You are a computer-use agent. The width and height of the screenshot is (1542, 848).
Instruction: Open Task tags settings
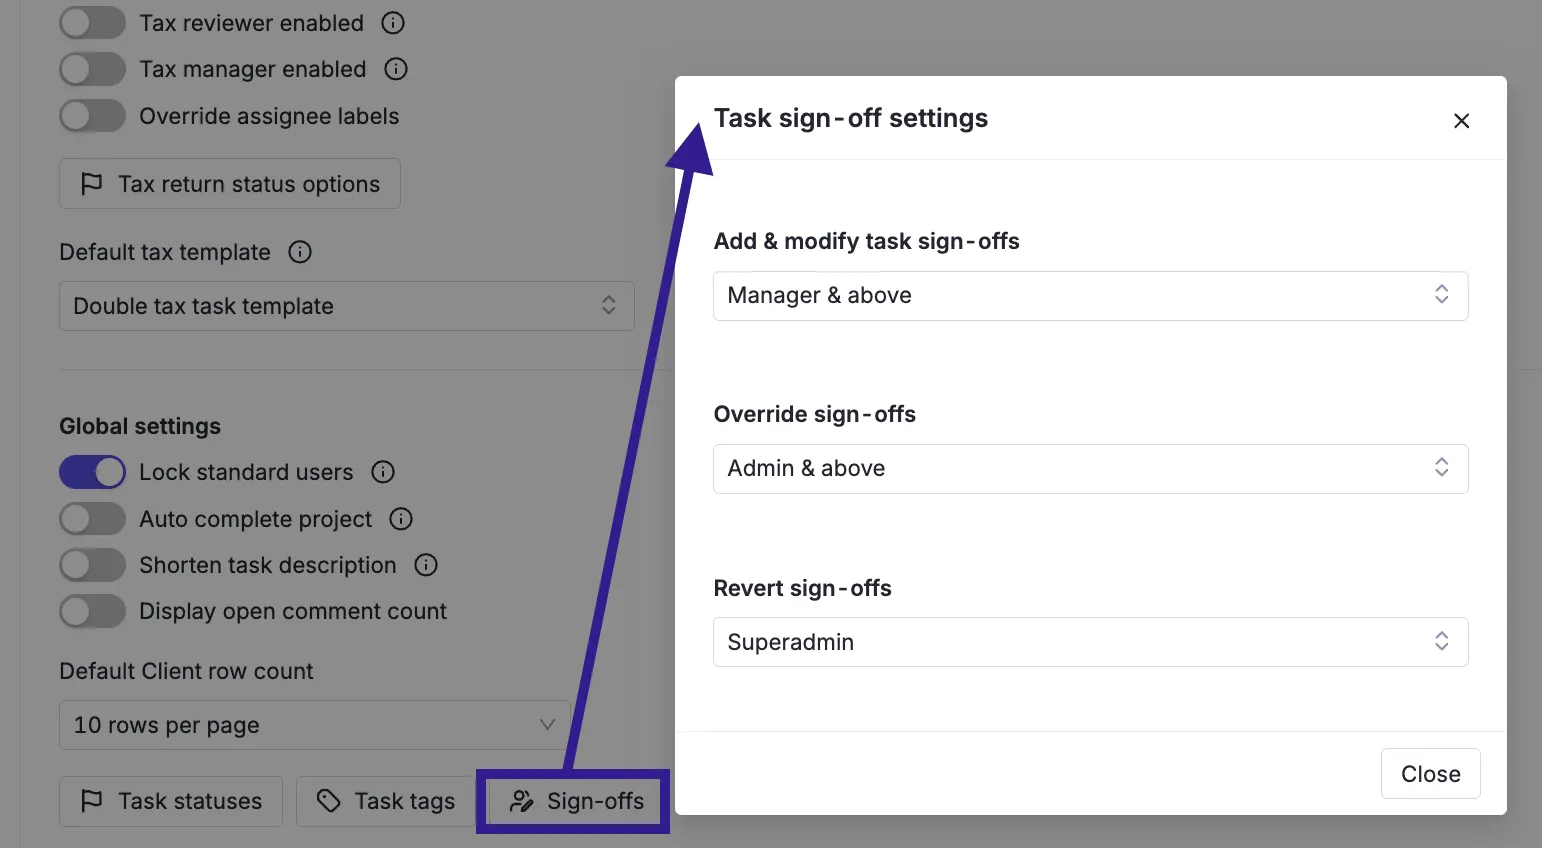(x=385, y=801)
